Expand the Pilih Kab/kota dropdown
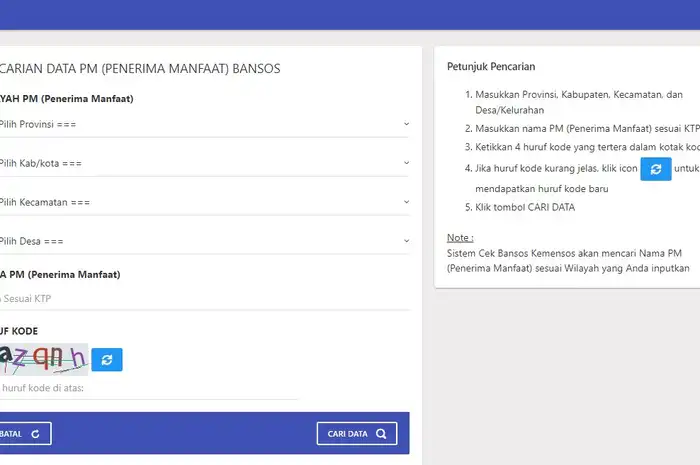The width and height of the screenshot is (700, 465). coord(204,163)
